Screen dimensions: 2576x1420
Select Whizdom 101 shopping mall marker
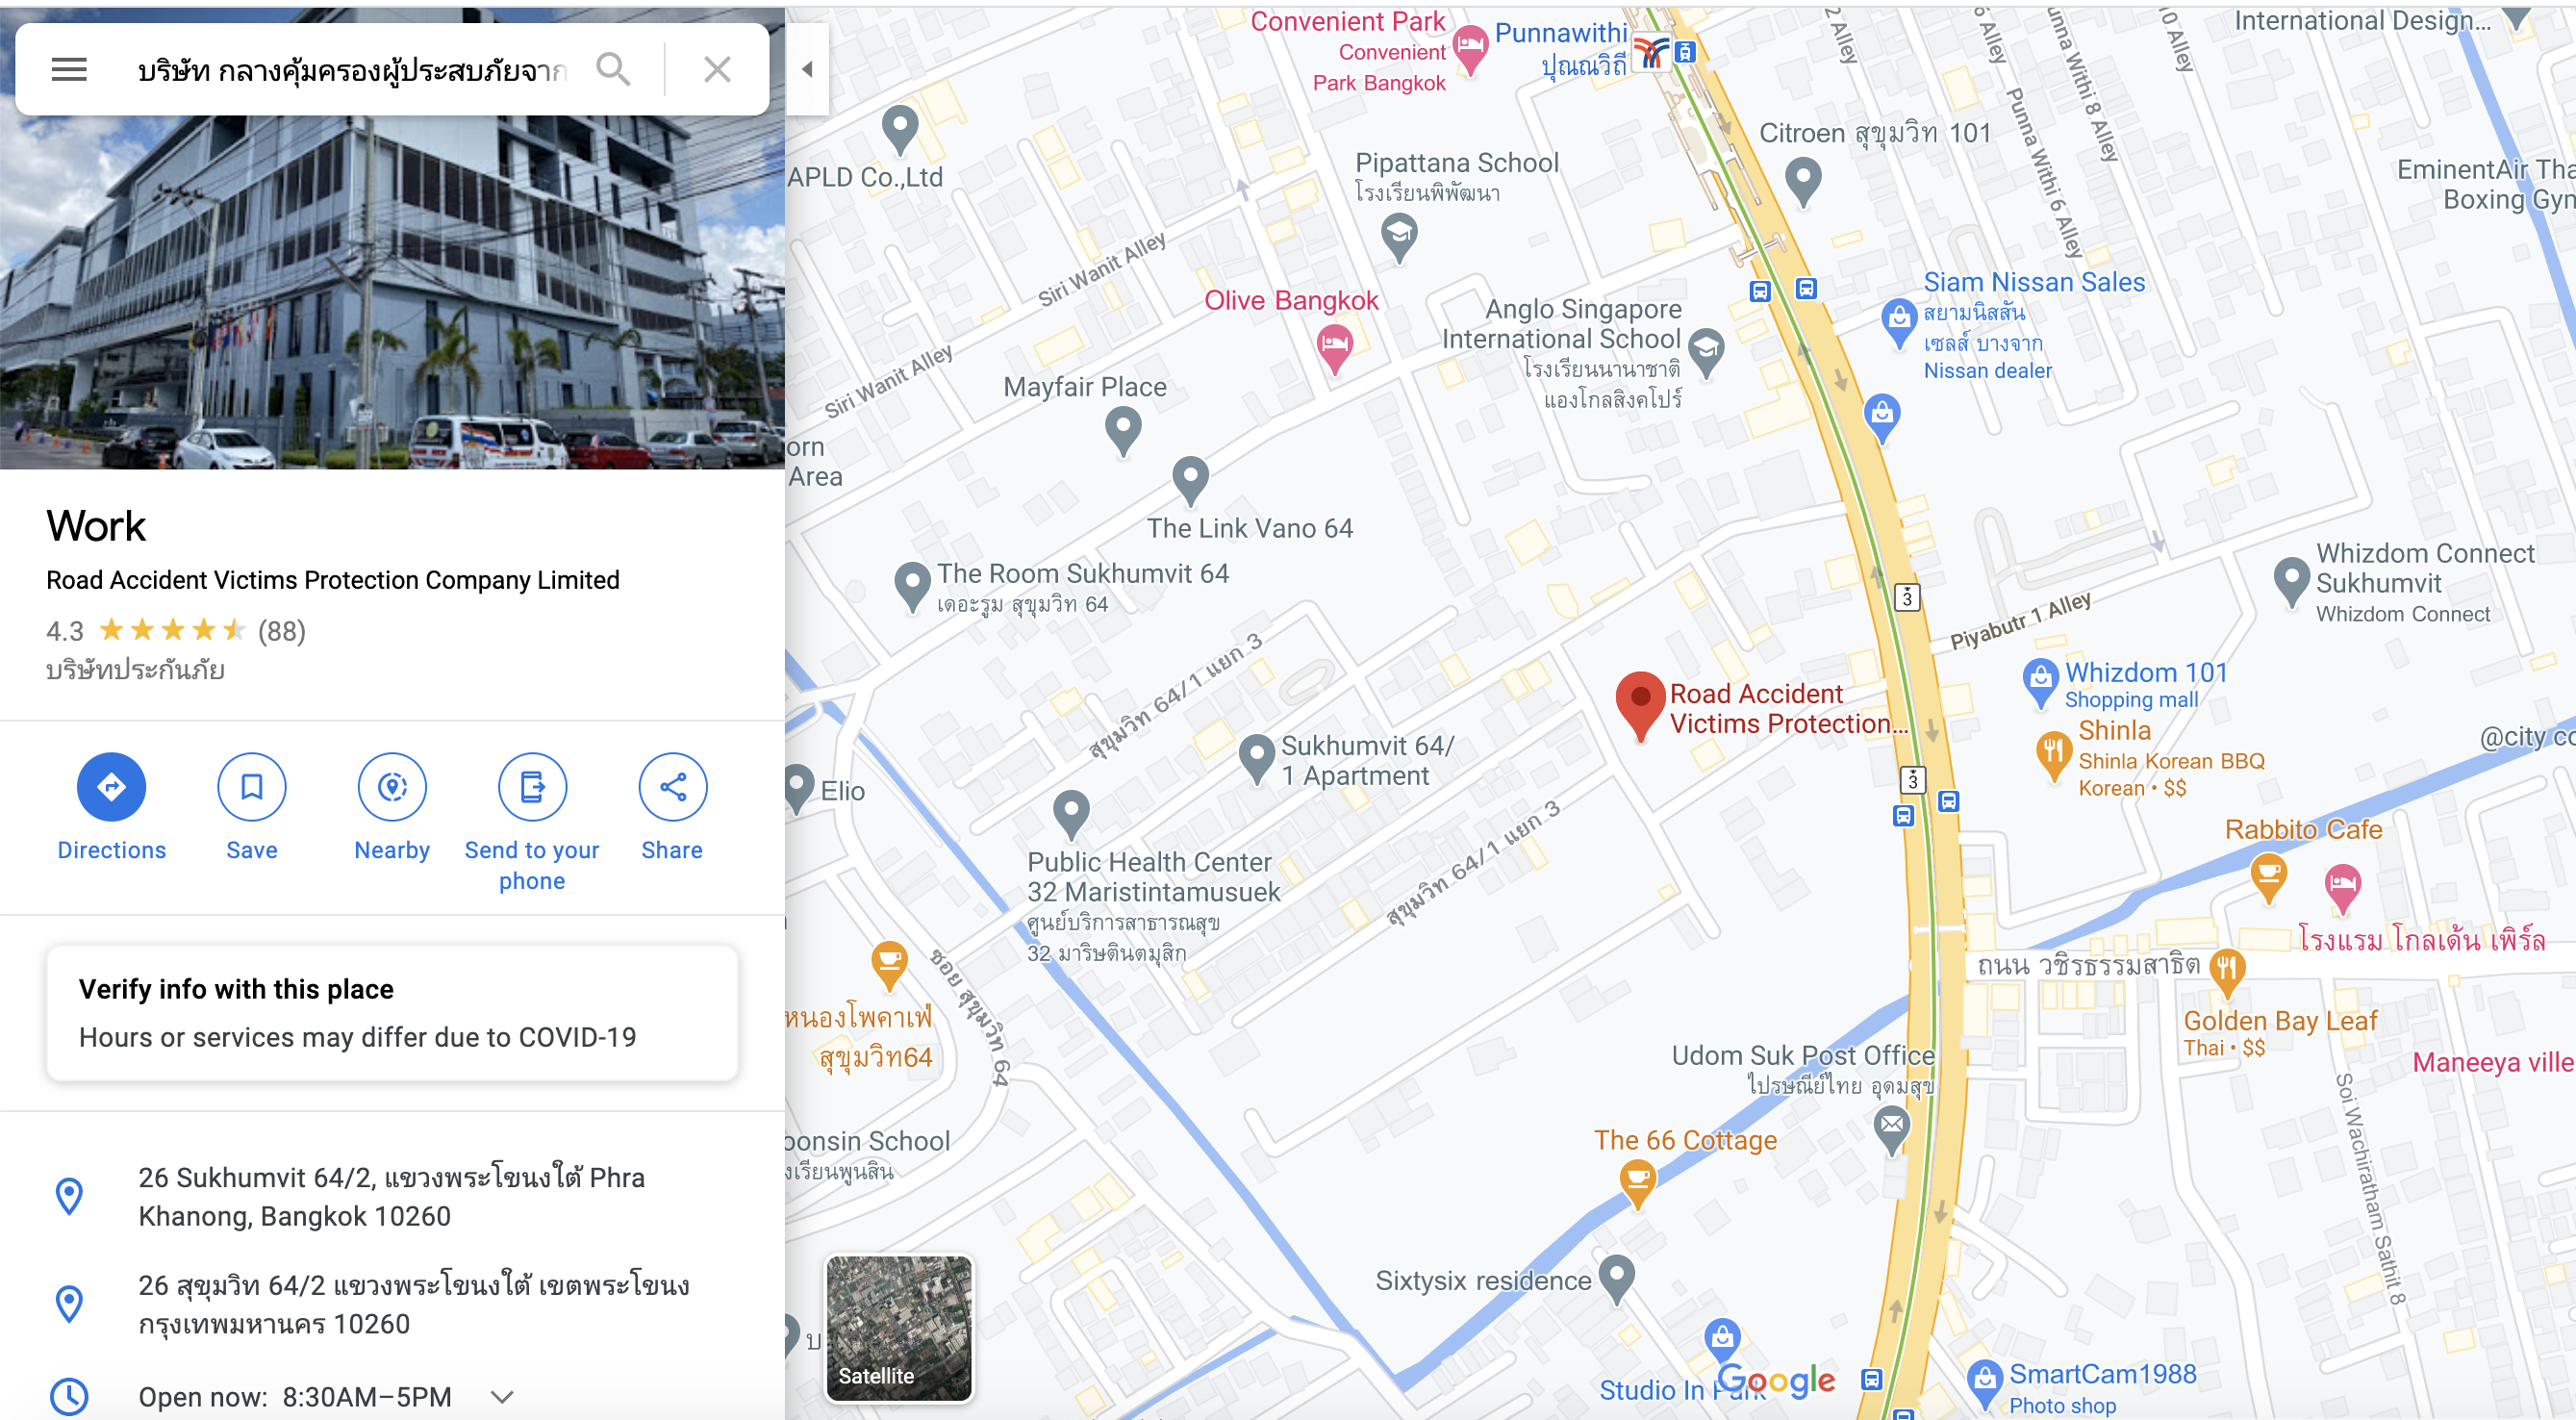tap(2039, 683)
